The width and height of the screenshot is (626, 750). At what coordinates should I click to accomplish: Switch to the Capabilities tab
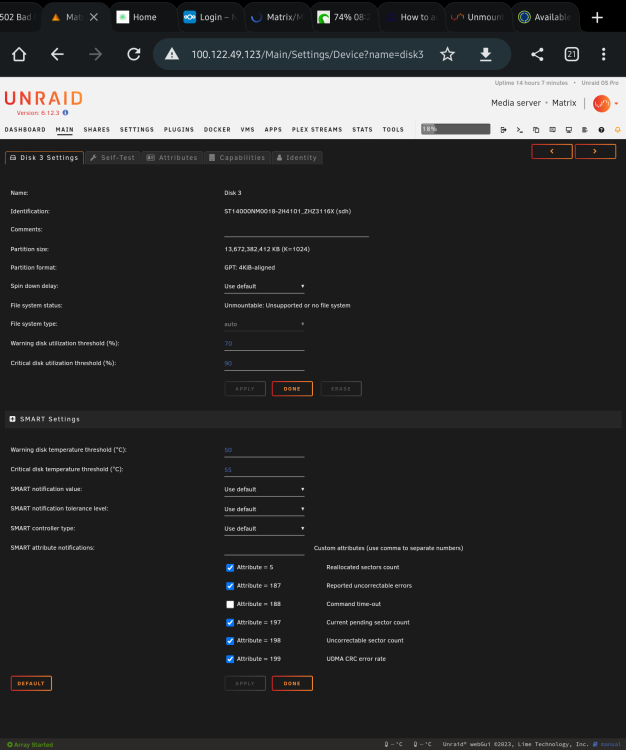click(x=237, y=158)
